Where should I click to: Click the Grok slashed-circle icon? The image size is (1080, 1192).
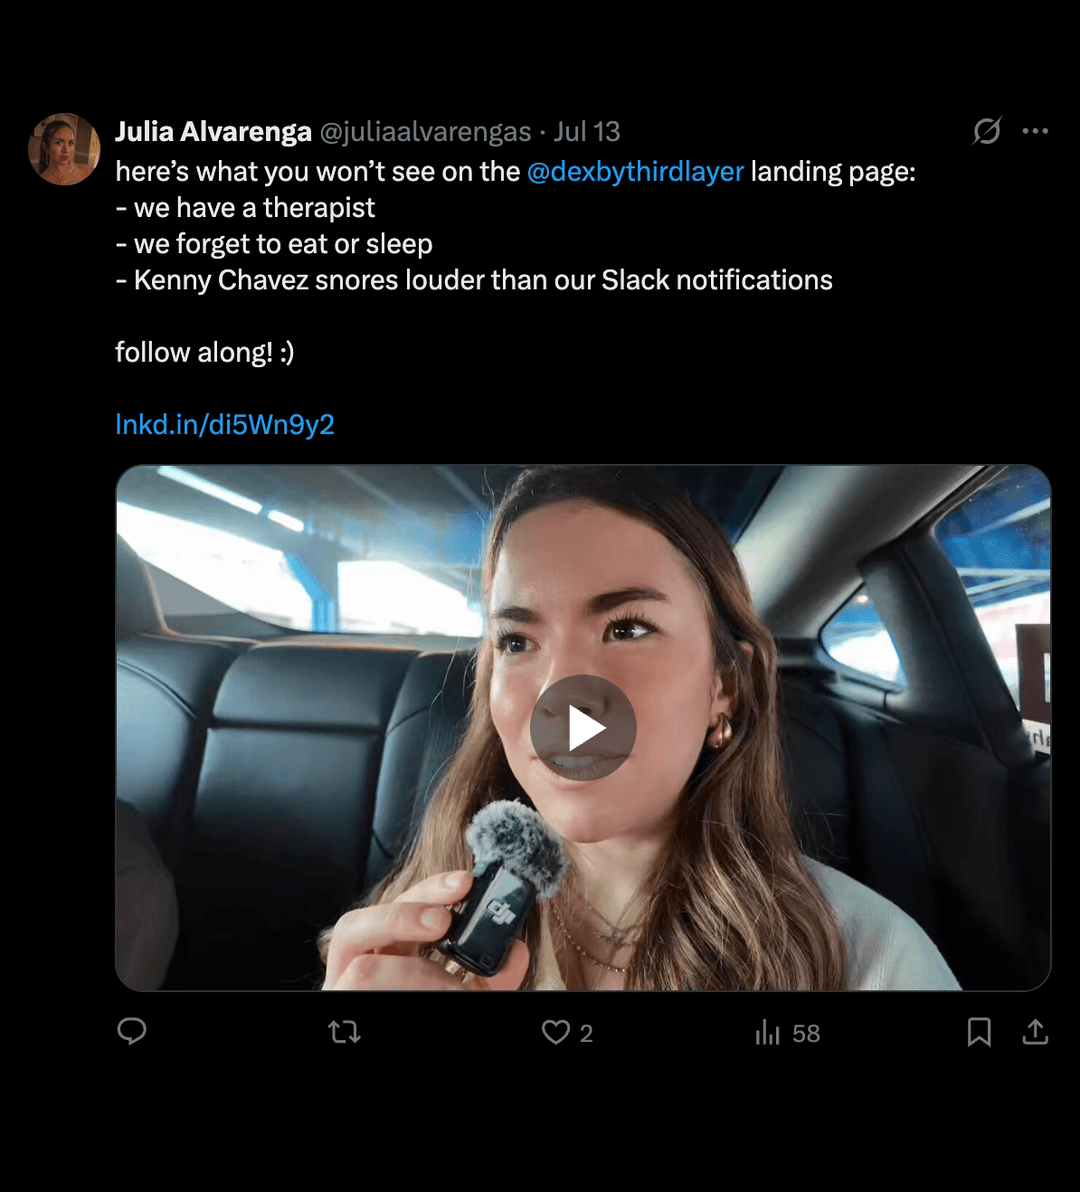pyautogui.click(x=987, y=131)
